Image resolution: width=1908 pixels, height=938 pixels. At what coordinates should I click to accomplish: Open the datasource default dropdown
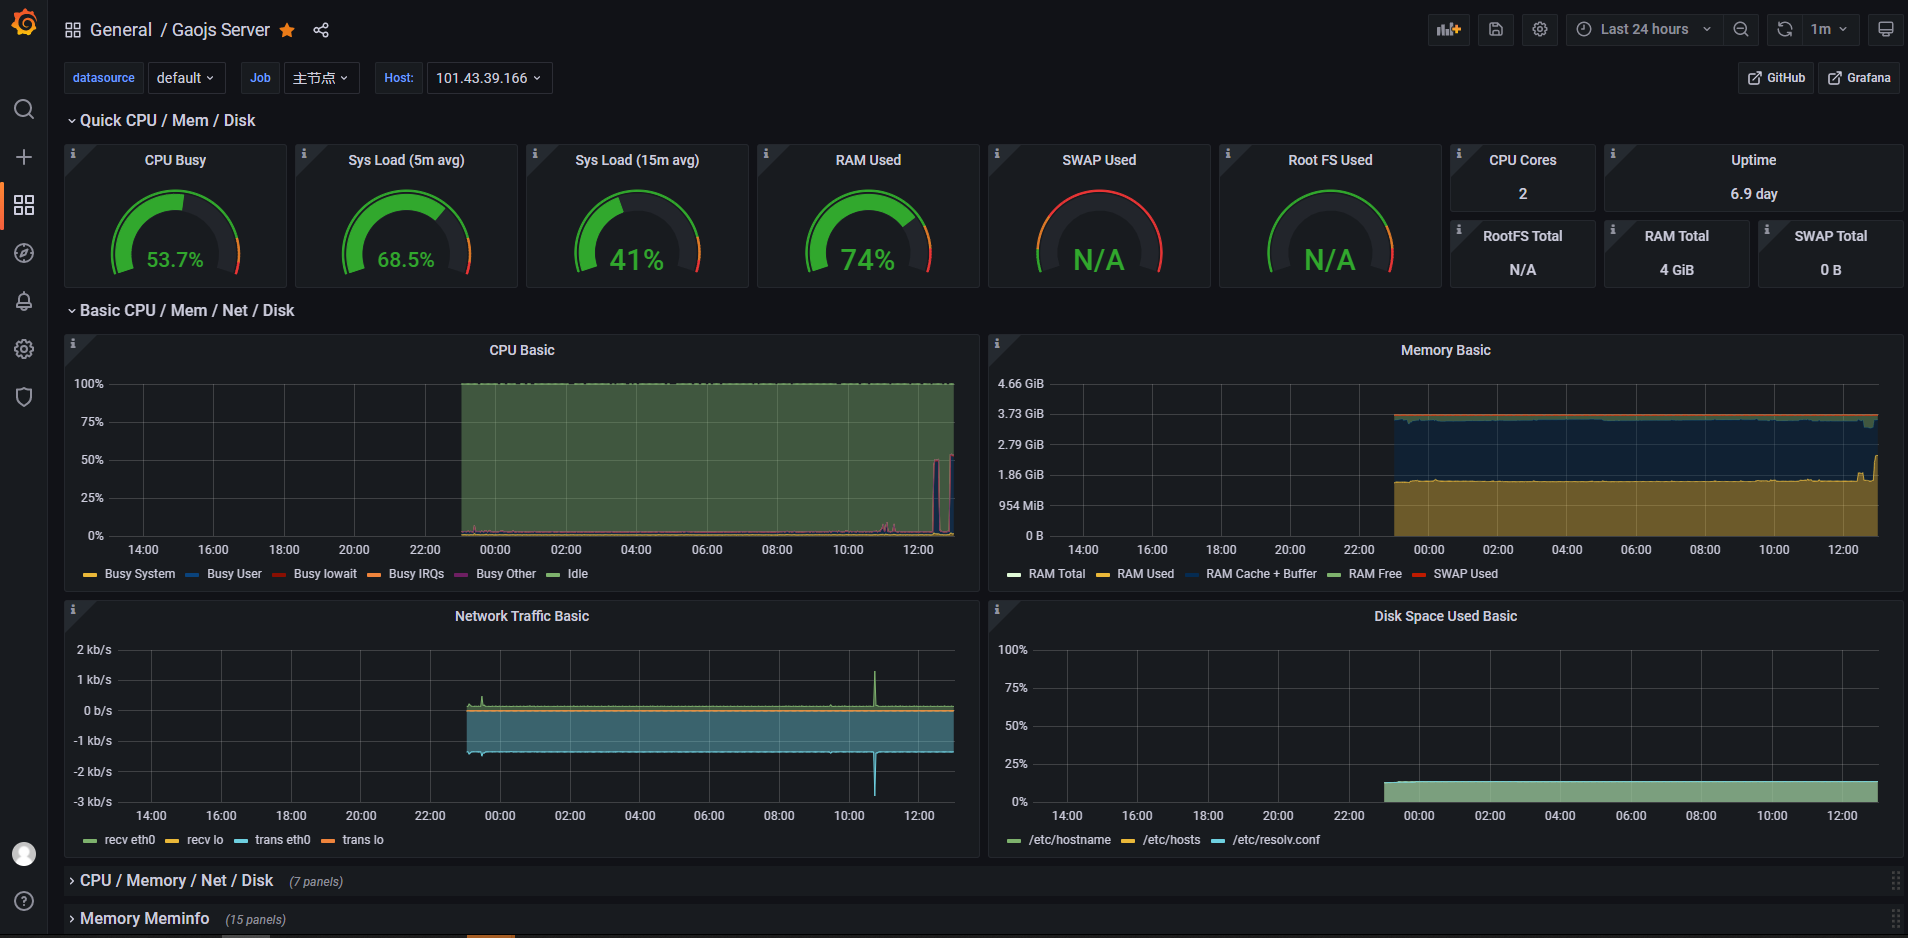coord(186,78)
